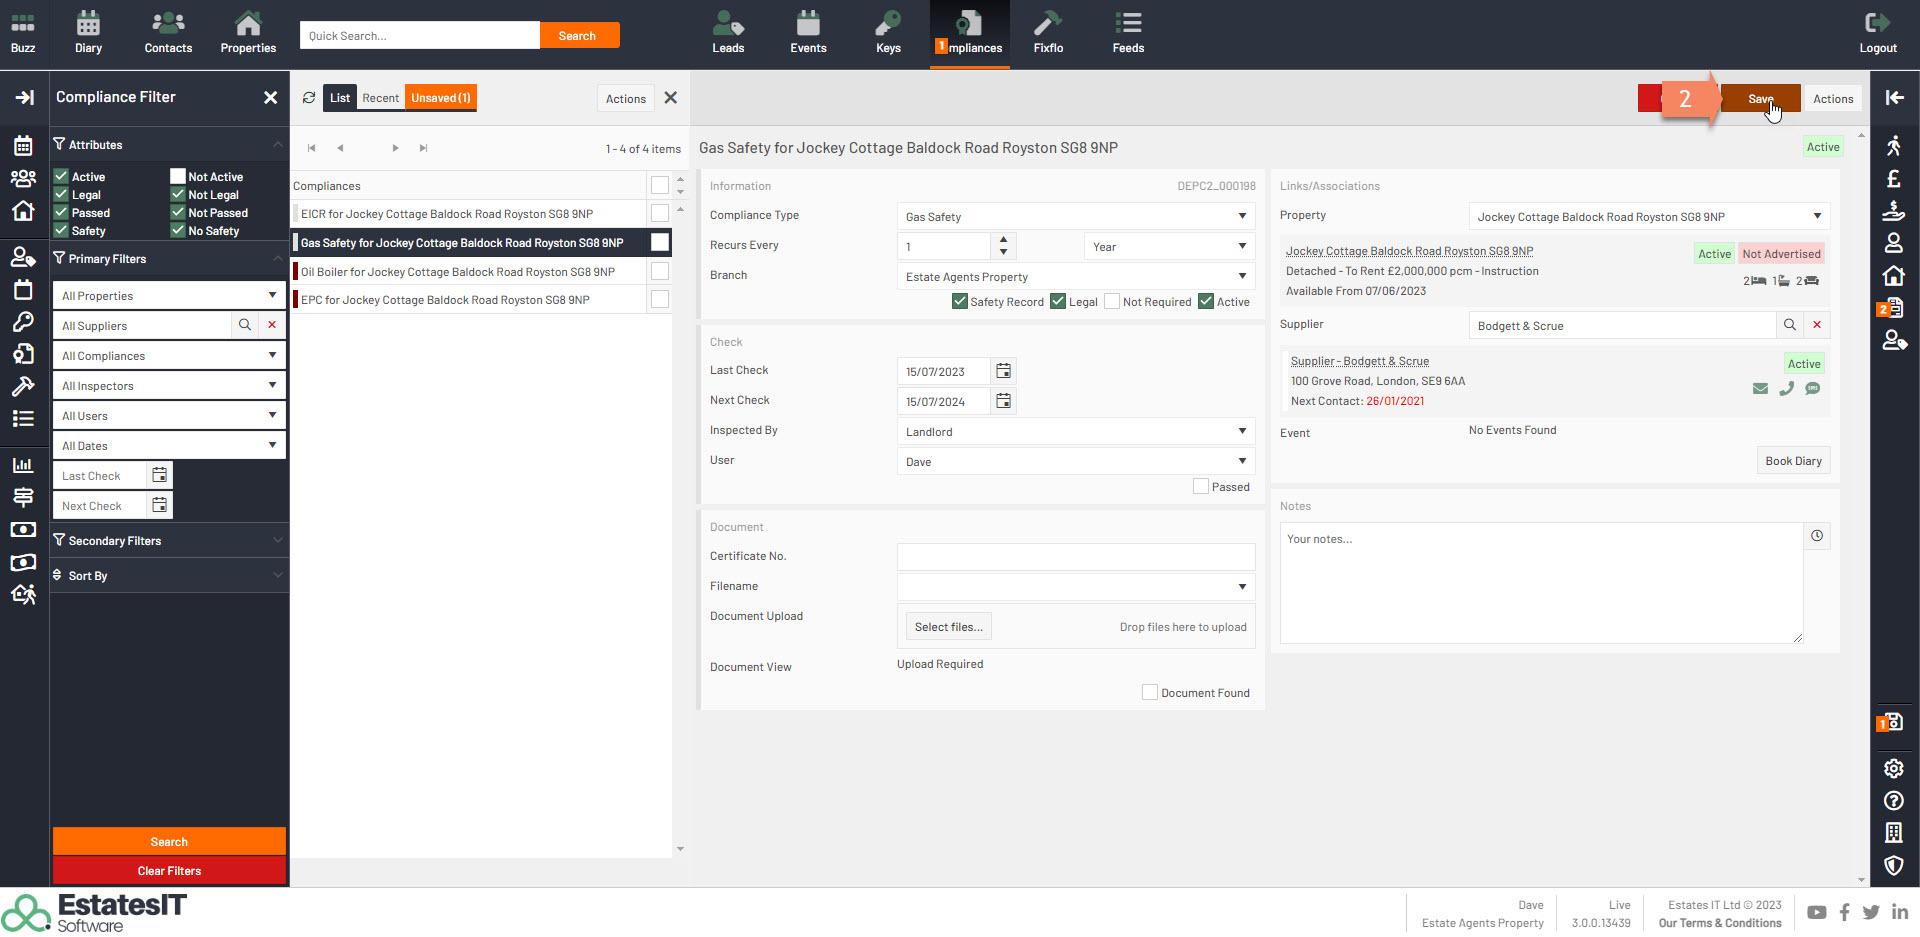This screenshot has width=1920, height=937.
Task: Refresh the compliance list
Action: 309,98
